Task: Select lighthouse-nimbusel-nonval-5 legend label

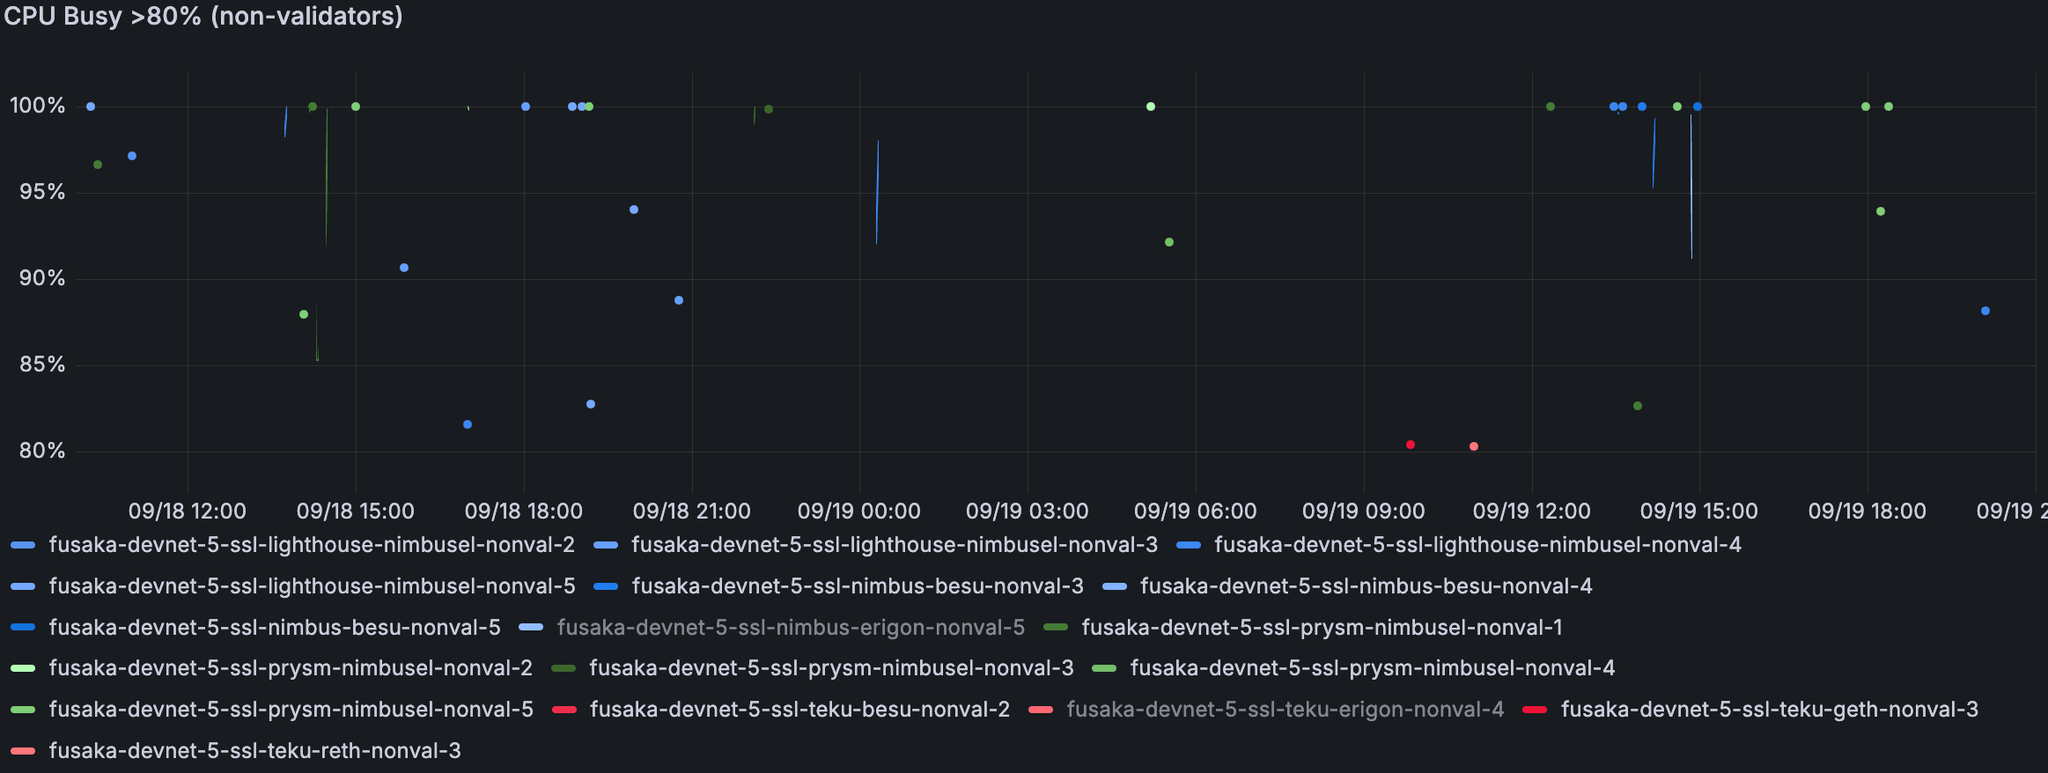Action: tap(311, 586)
